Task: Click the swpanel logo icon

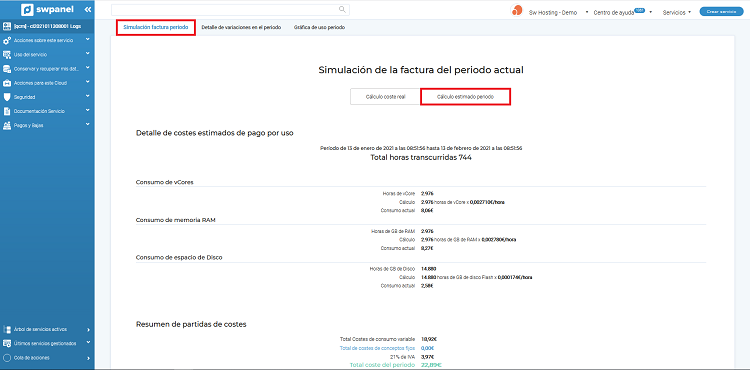Action: pyautogui.click(x=28, y=10)
